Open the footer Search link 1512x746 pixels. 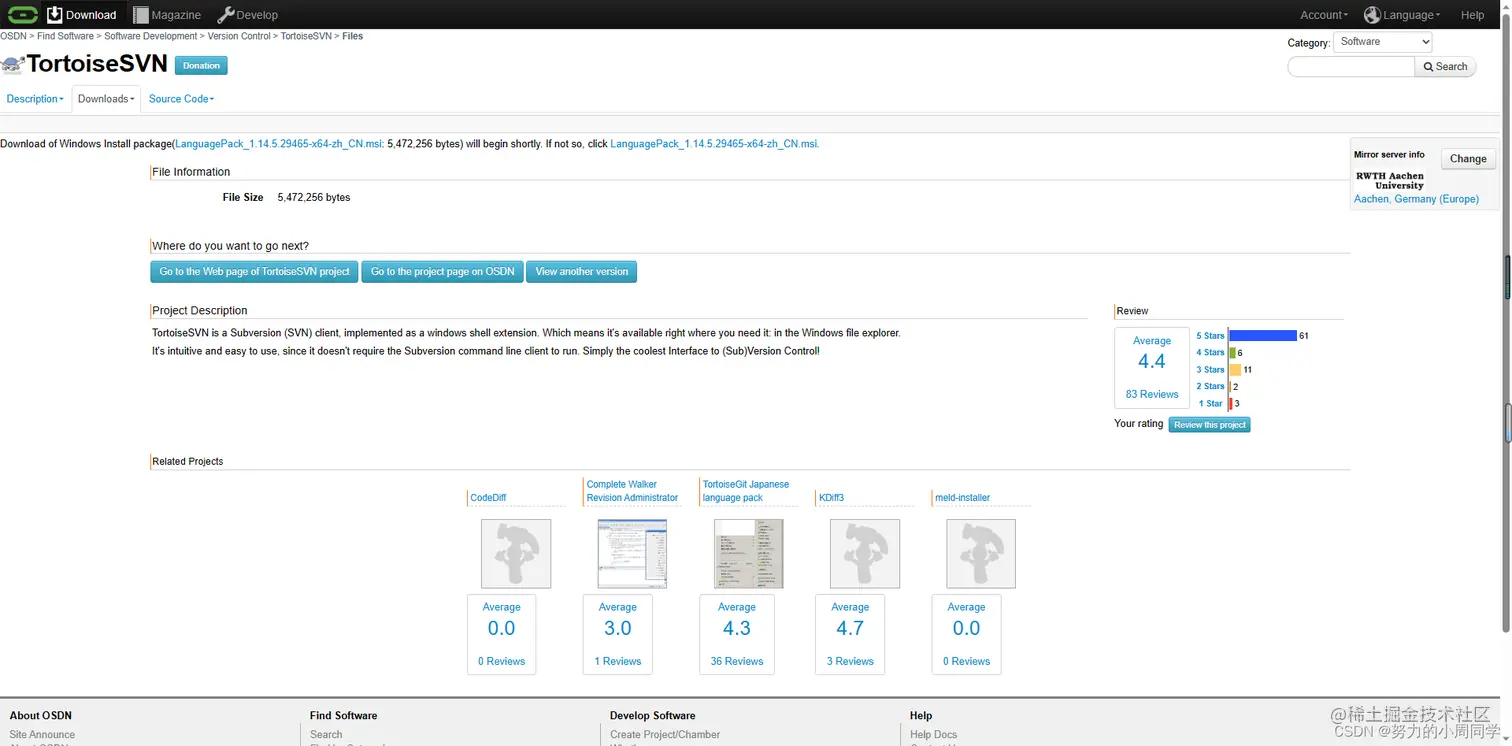click(x=326, y=735)
